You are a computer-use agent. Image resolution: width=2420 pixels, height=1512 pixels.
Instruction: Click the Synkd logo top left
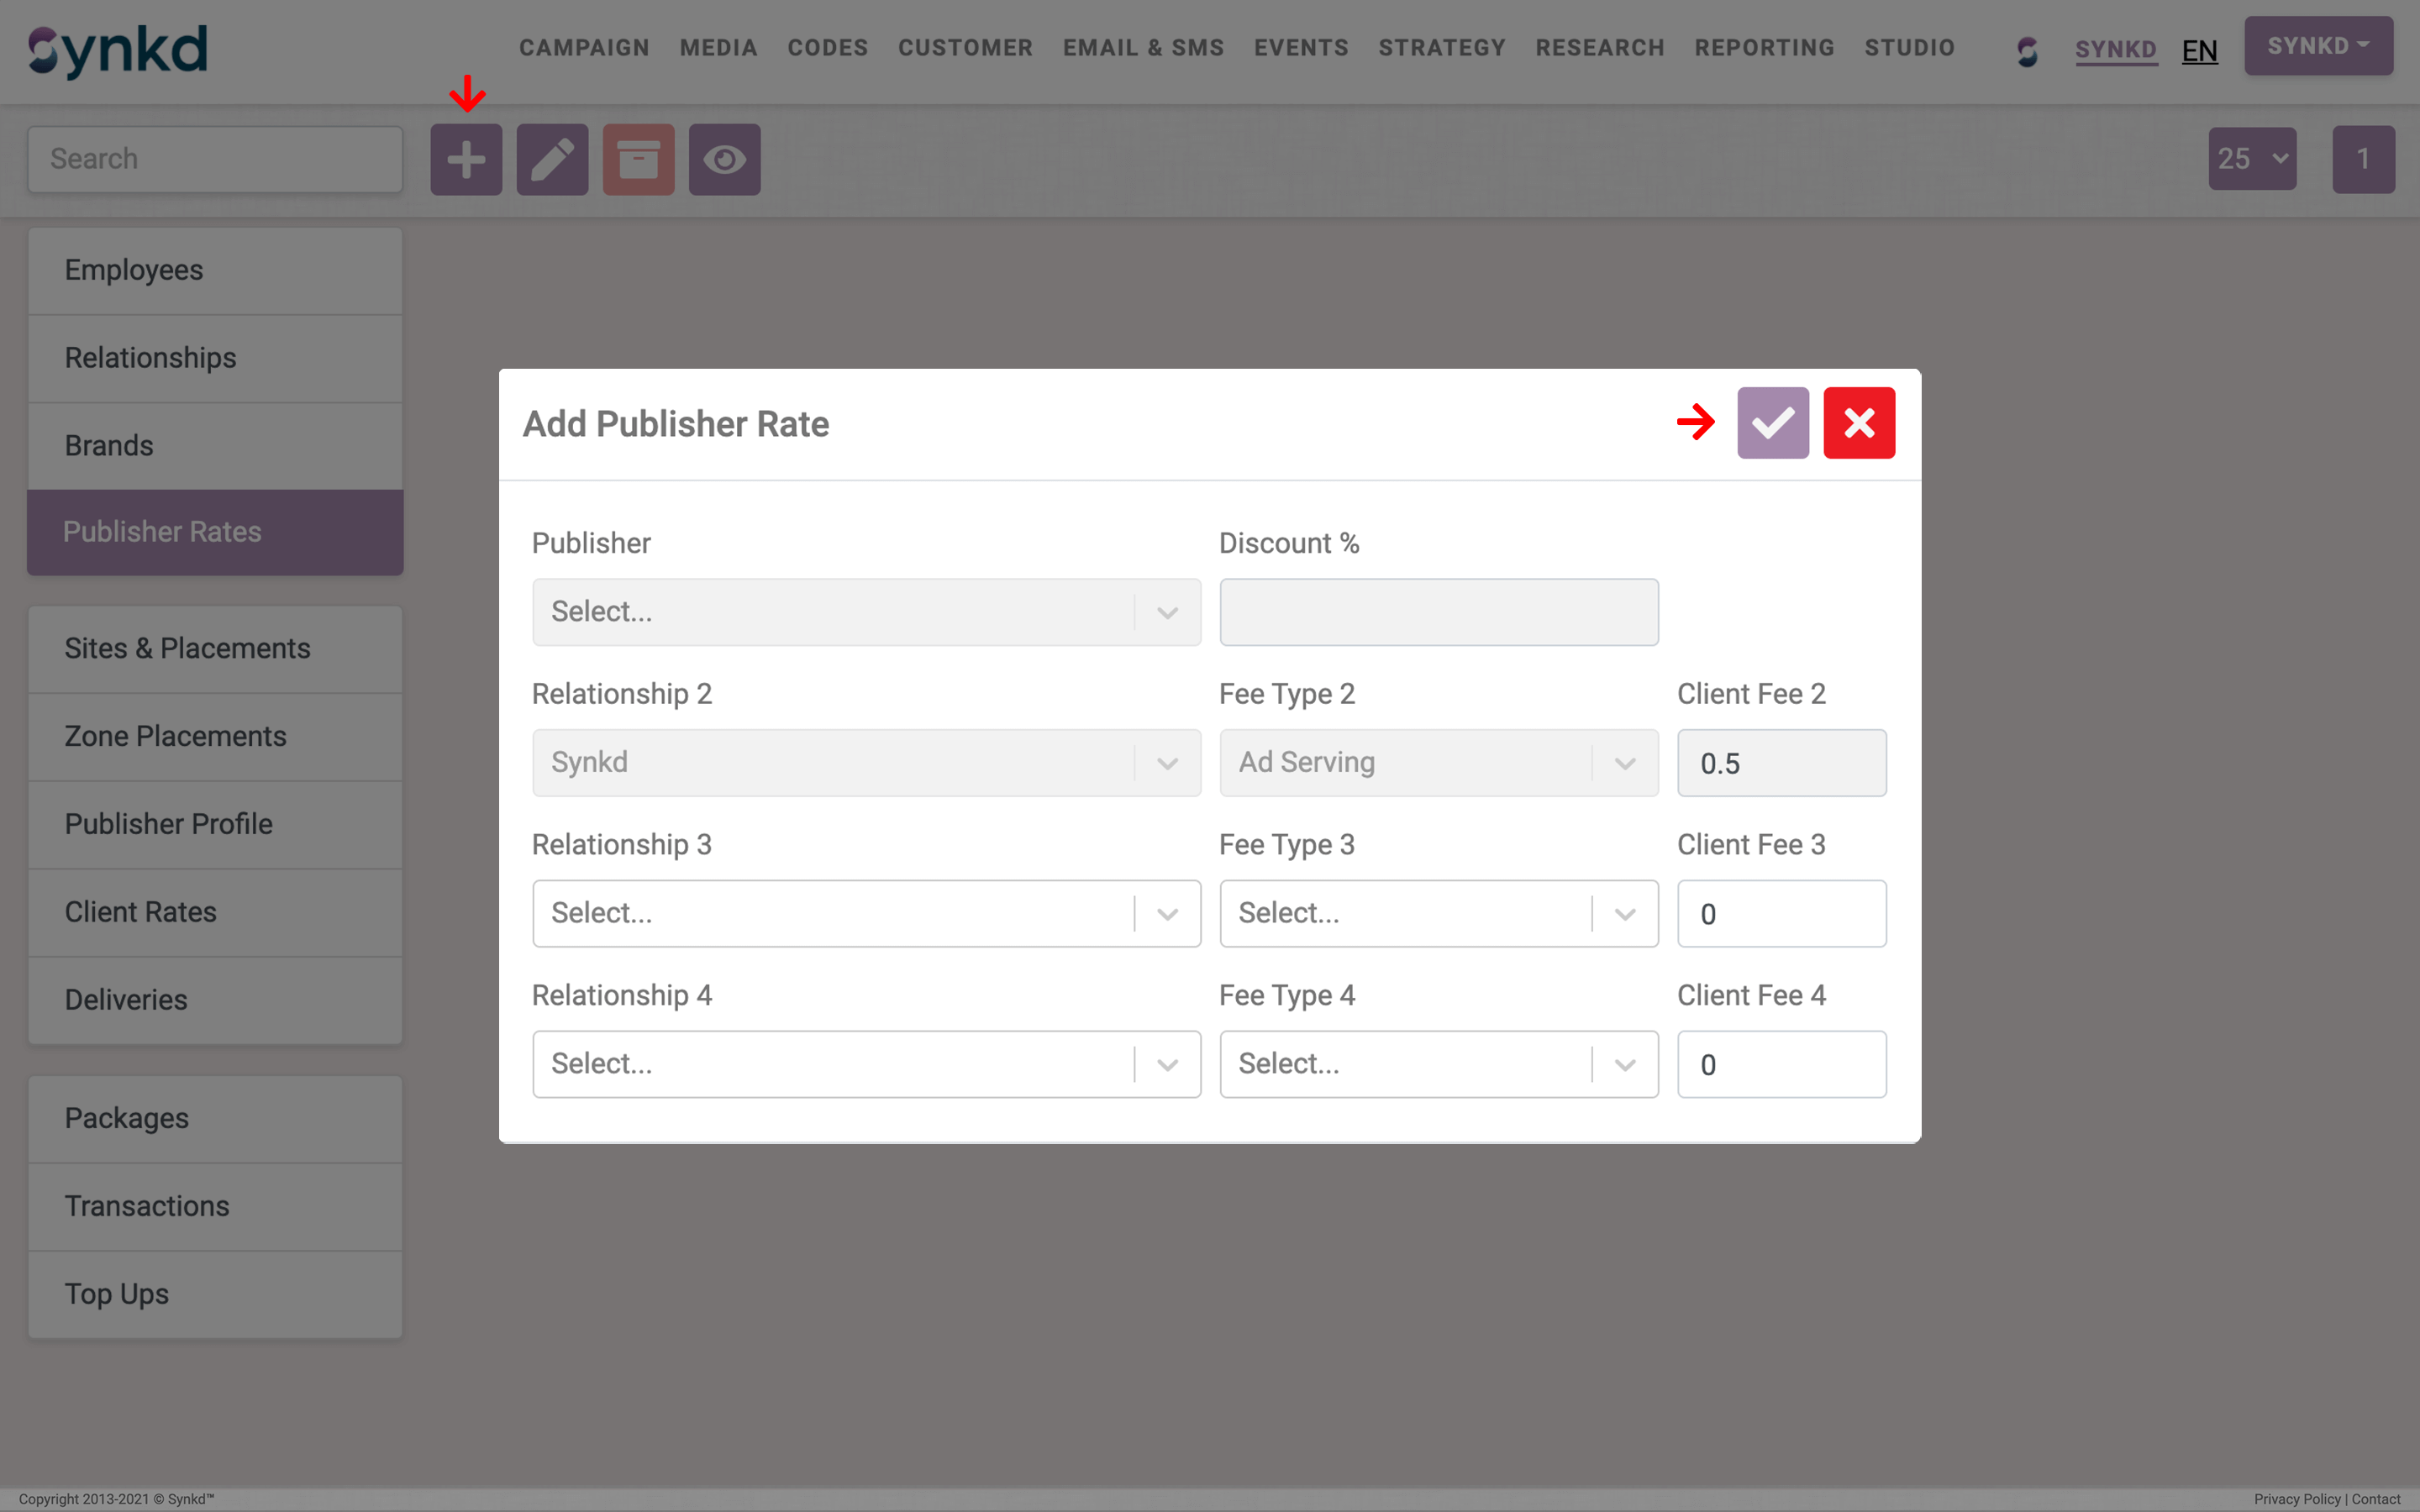[118, 50]
